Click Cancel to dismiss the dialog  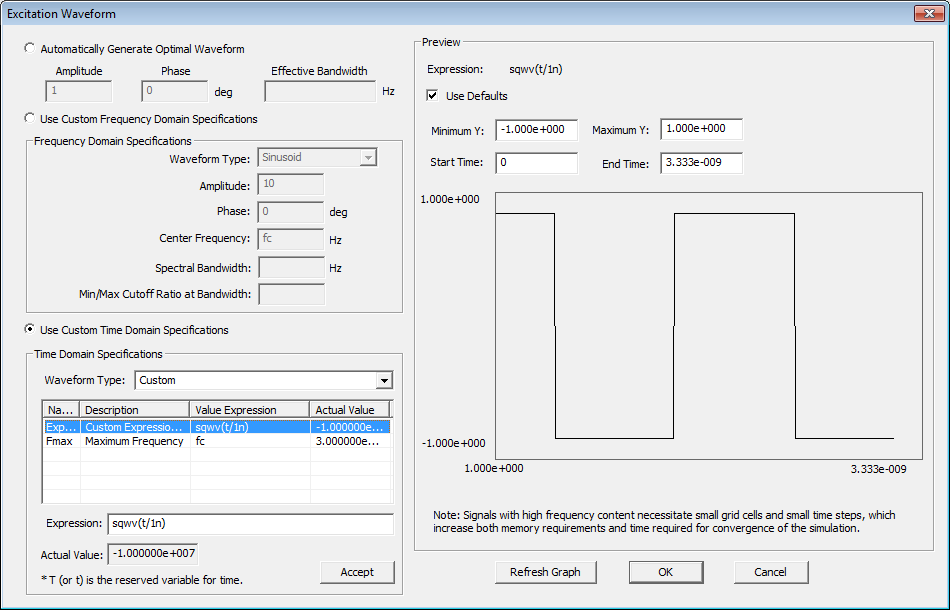(x=770, y=572)
